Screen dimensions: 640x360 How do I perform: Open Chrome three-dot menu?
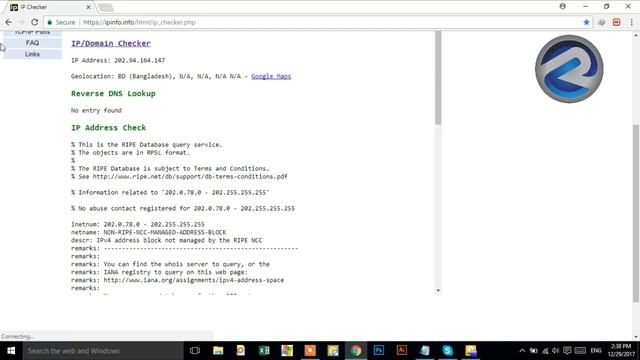(x=631, y=22)
